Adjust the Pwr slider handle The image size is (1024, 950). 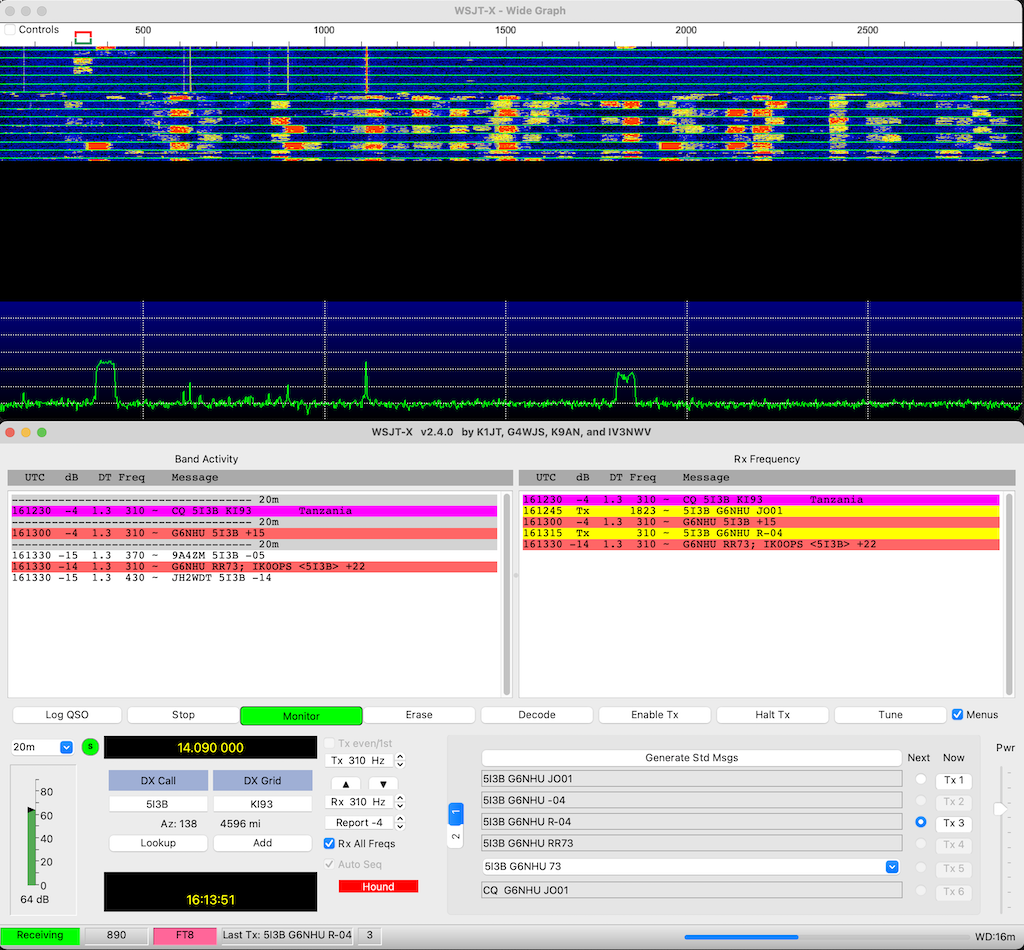tap(1000, 809)
